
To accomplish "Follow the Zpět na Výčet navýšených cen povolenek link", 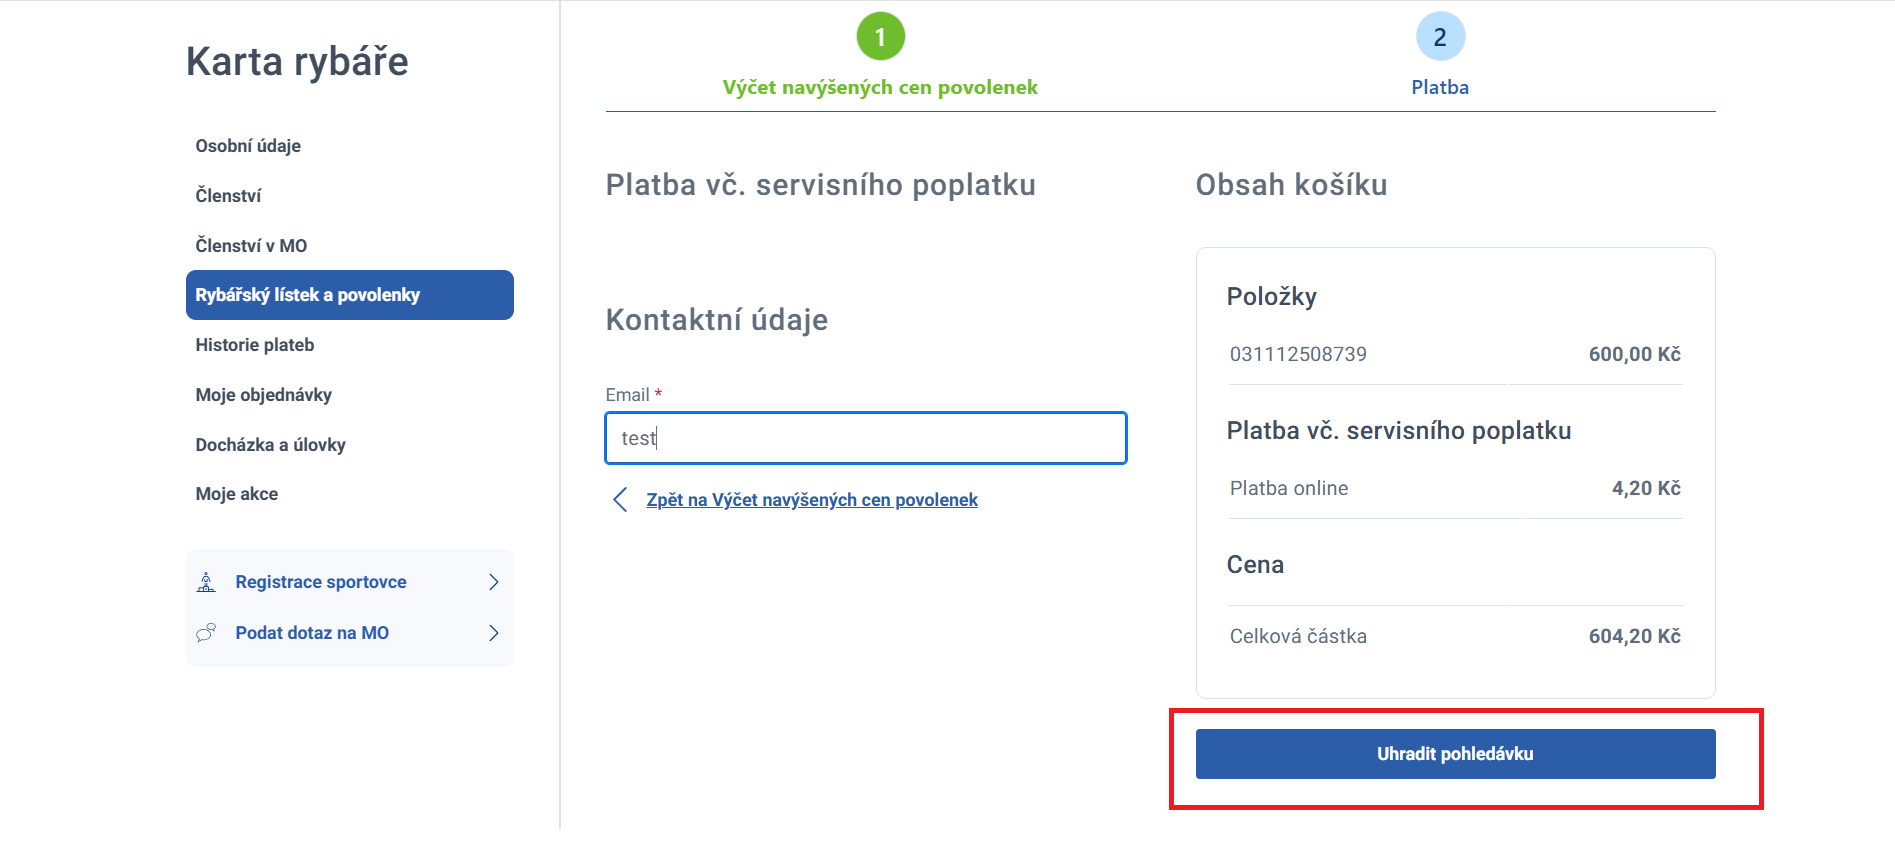I will click(x=812, y=499).
